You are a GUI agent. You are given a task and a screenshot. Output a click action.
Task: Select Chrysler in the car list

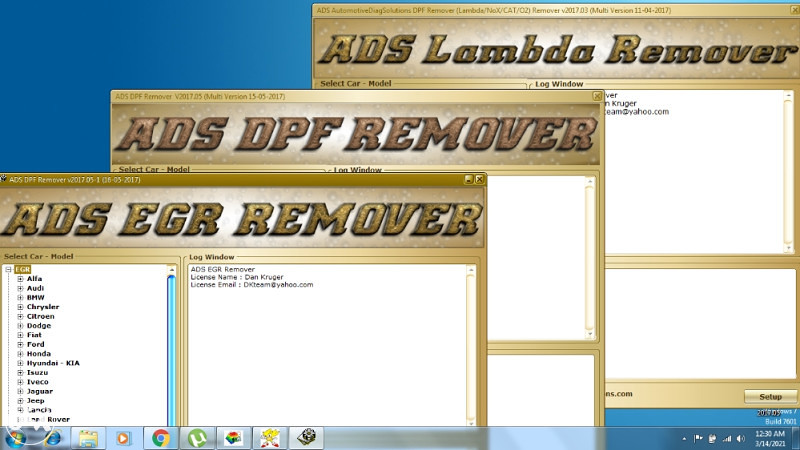[x=43, y=307]
